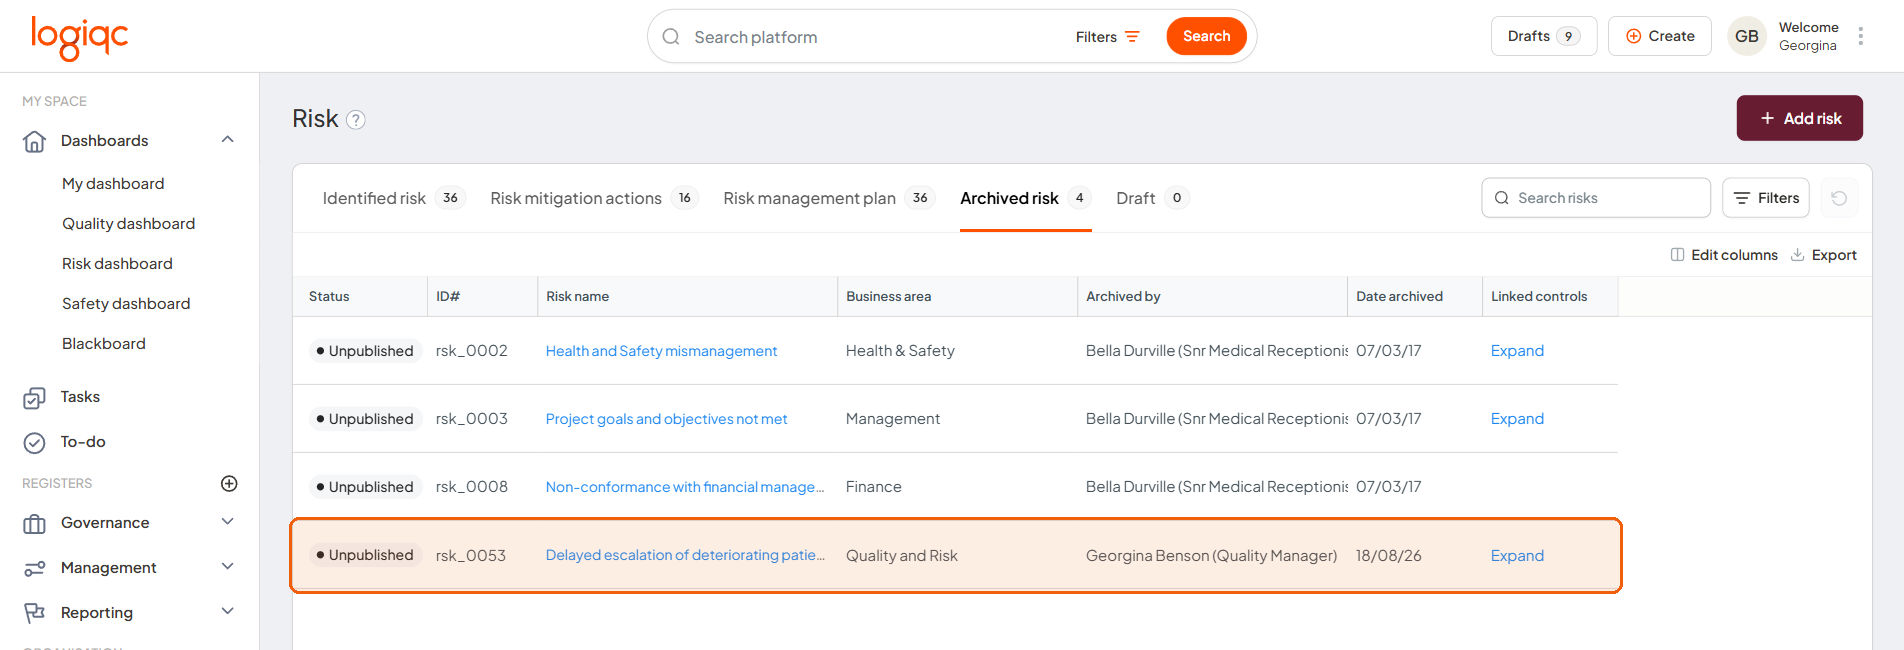
Task: Click the search magnifier icon in platform search
Action: pos(671,37)
